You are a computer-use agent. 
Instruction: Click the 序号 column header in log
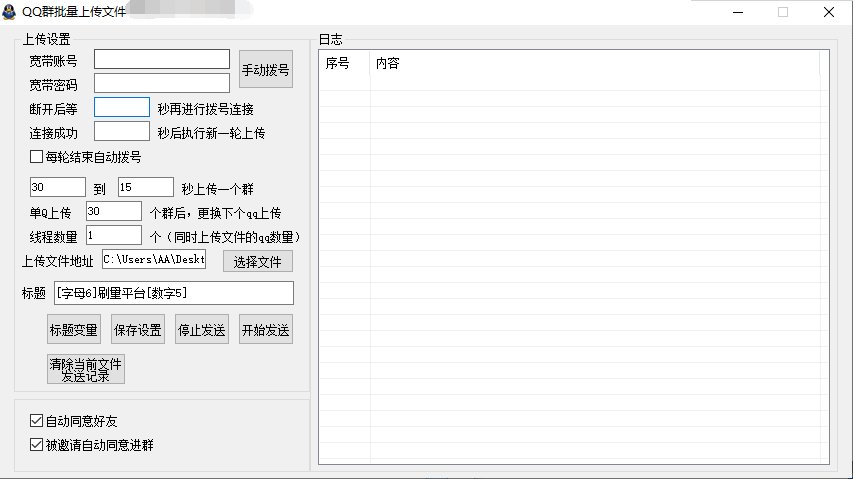pyautogui.click(x=344, y=63)
